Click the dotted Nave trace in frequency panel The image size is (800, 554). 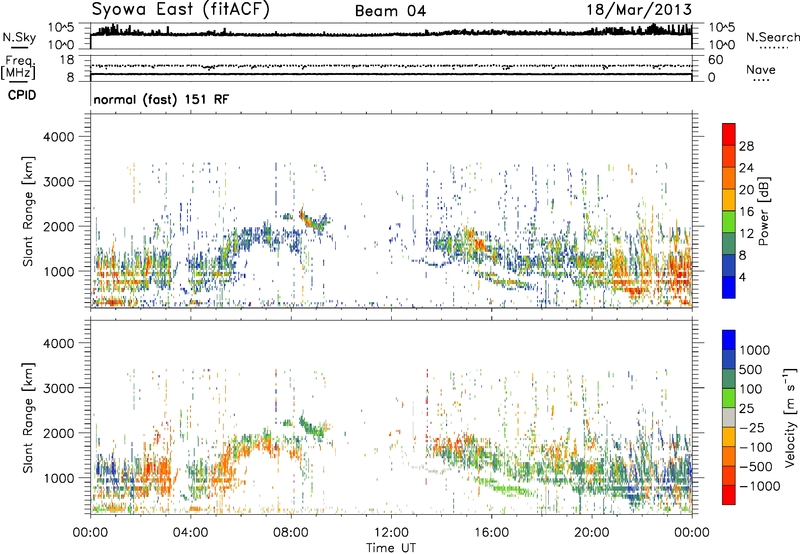[x=391, y=66]
